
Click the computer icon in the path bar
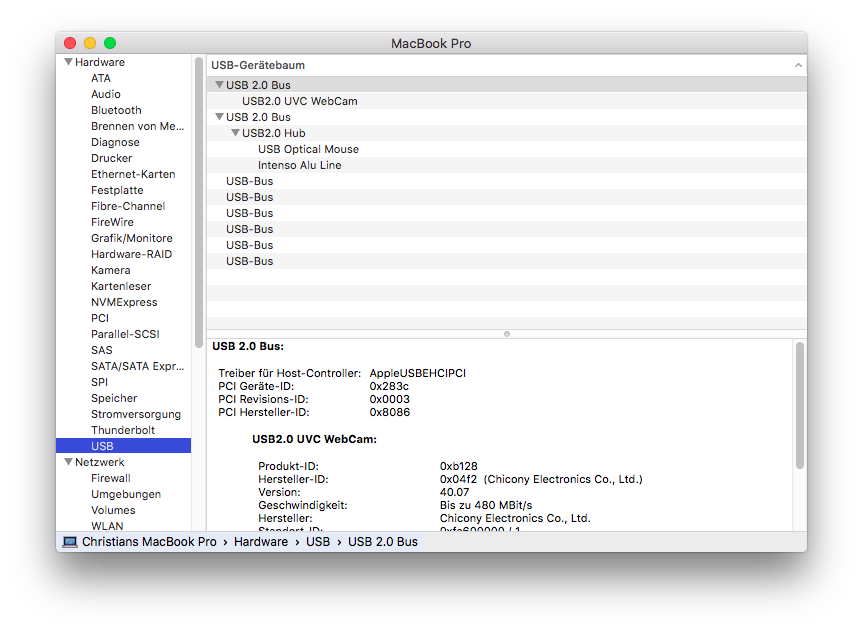click(70, 542)
